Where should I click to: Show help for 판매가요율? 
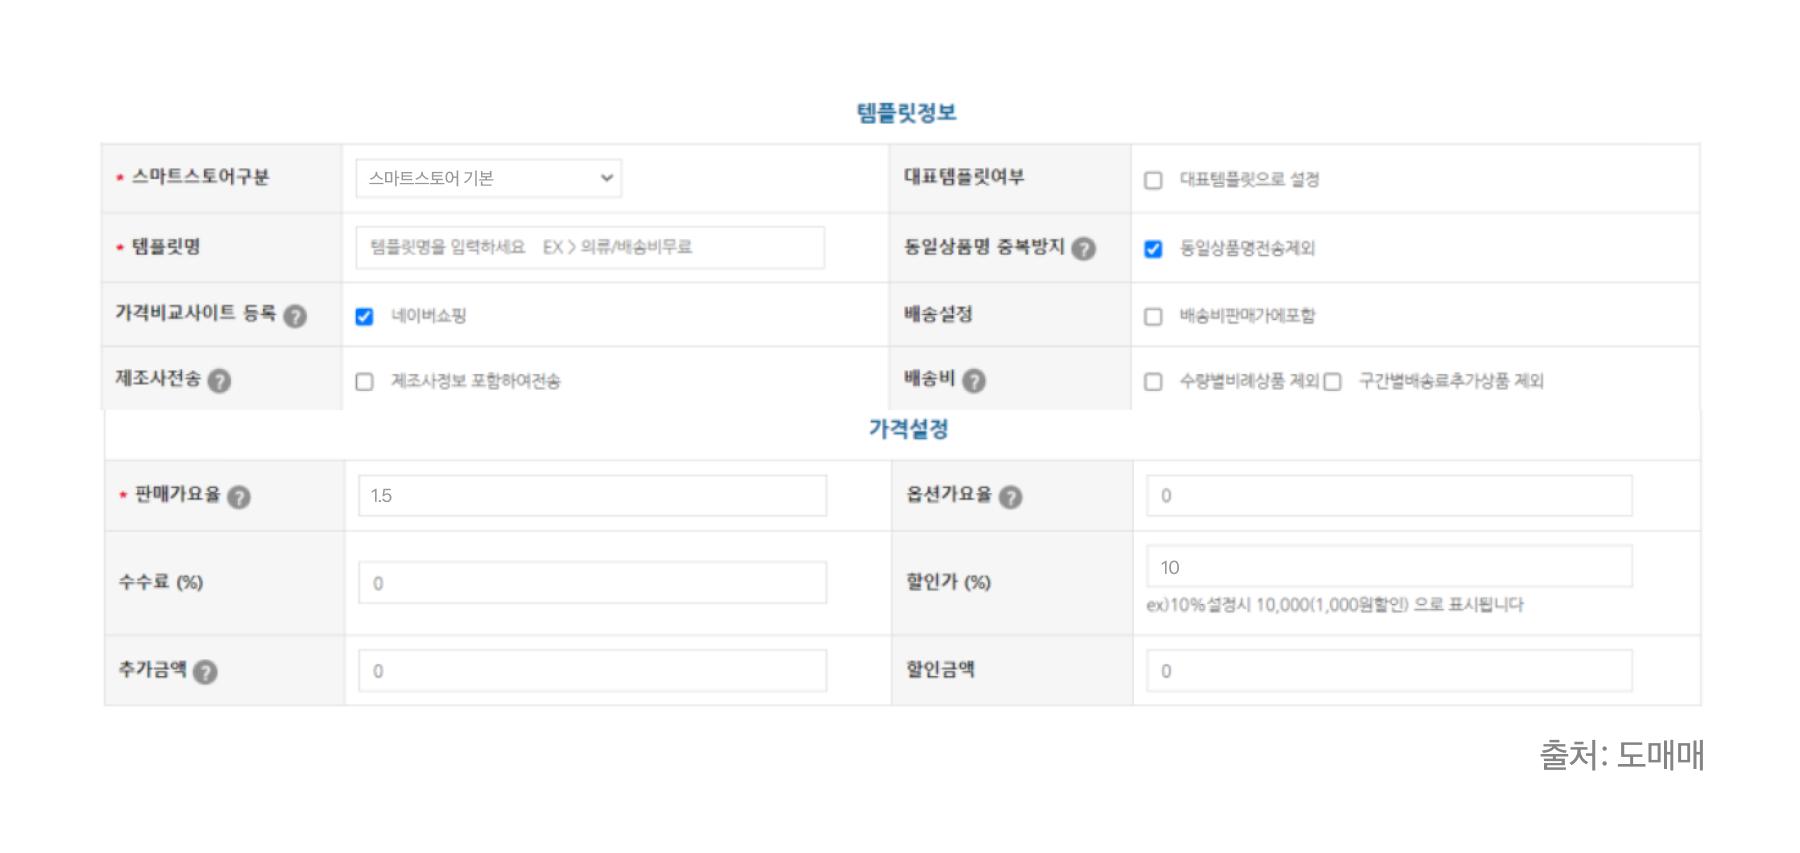point(239,497)
